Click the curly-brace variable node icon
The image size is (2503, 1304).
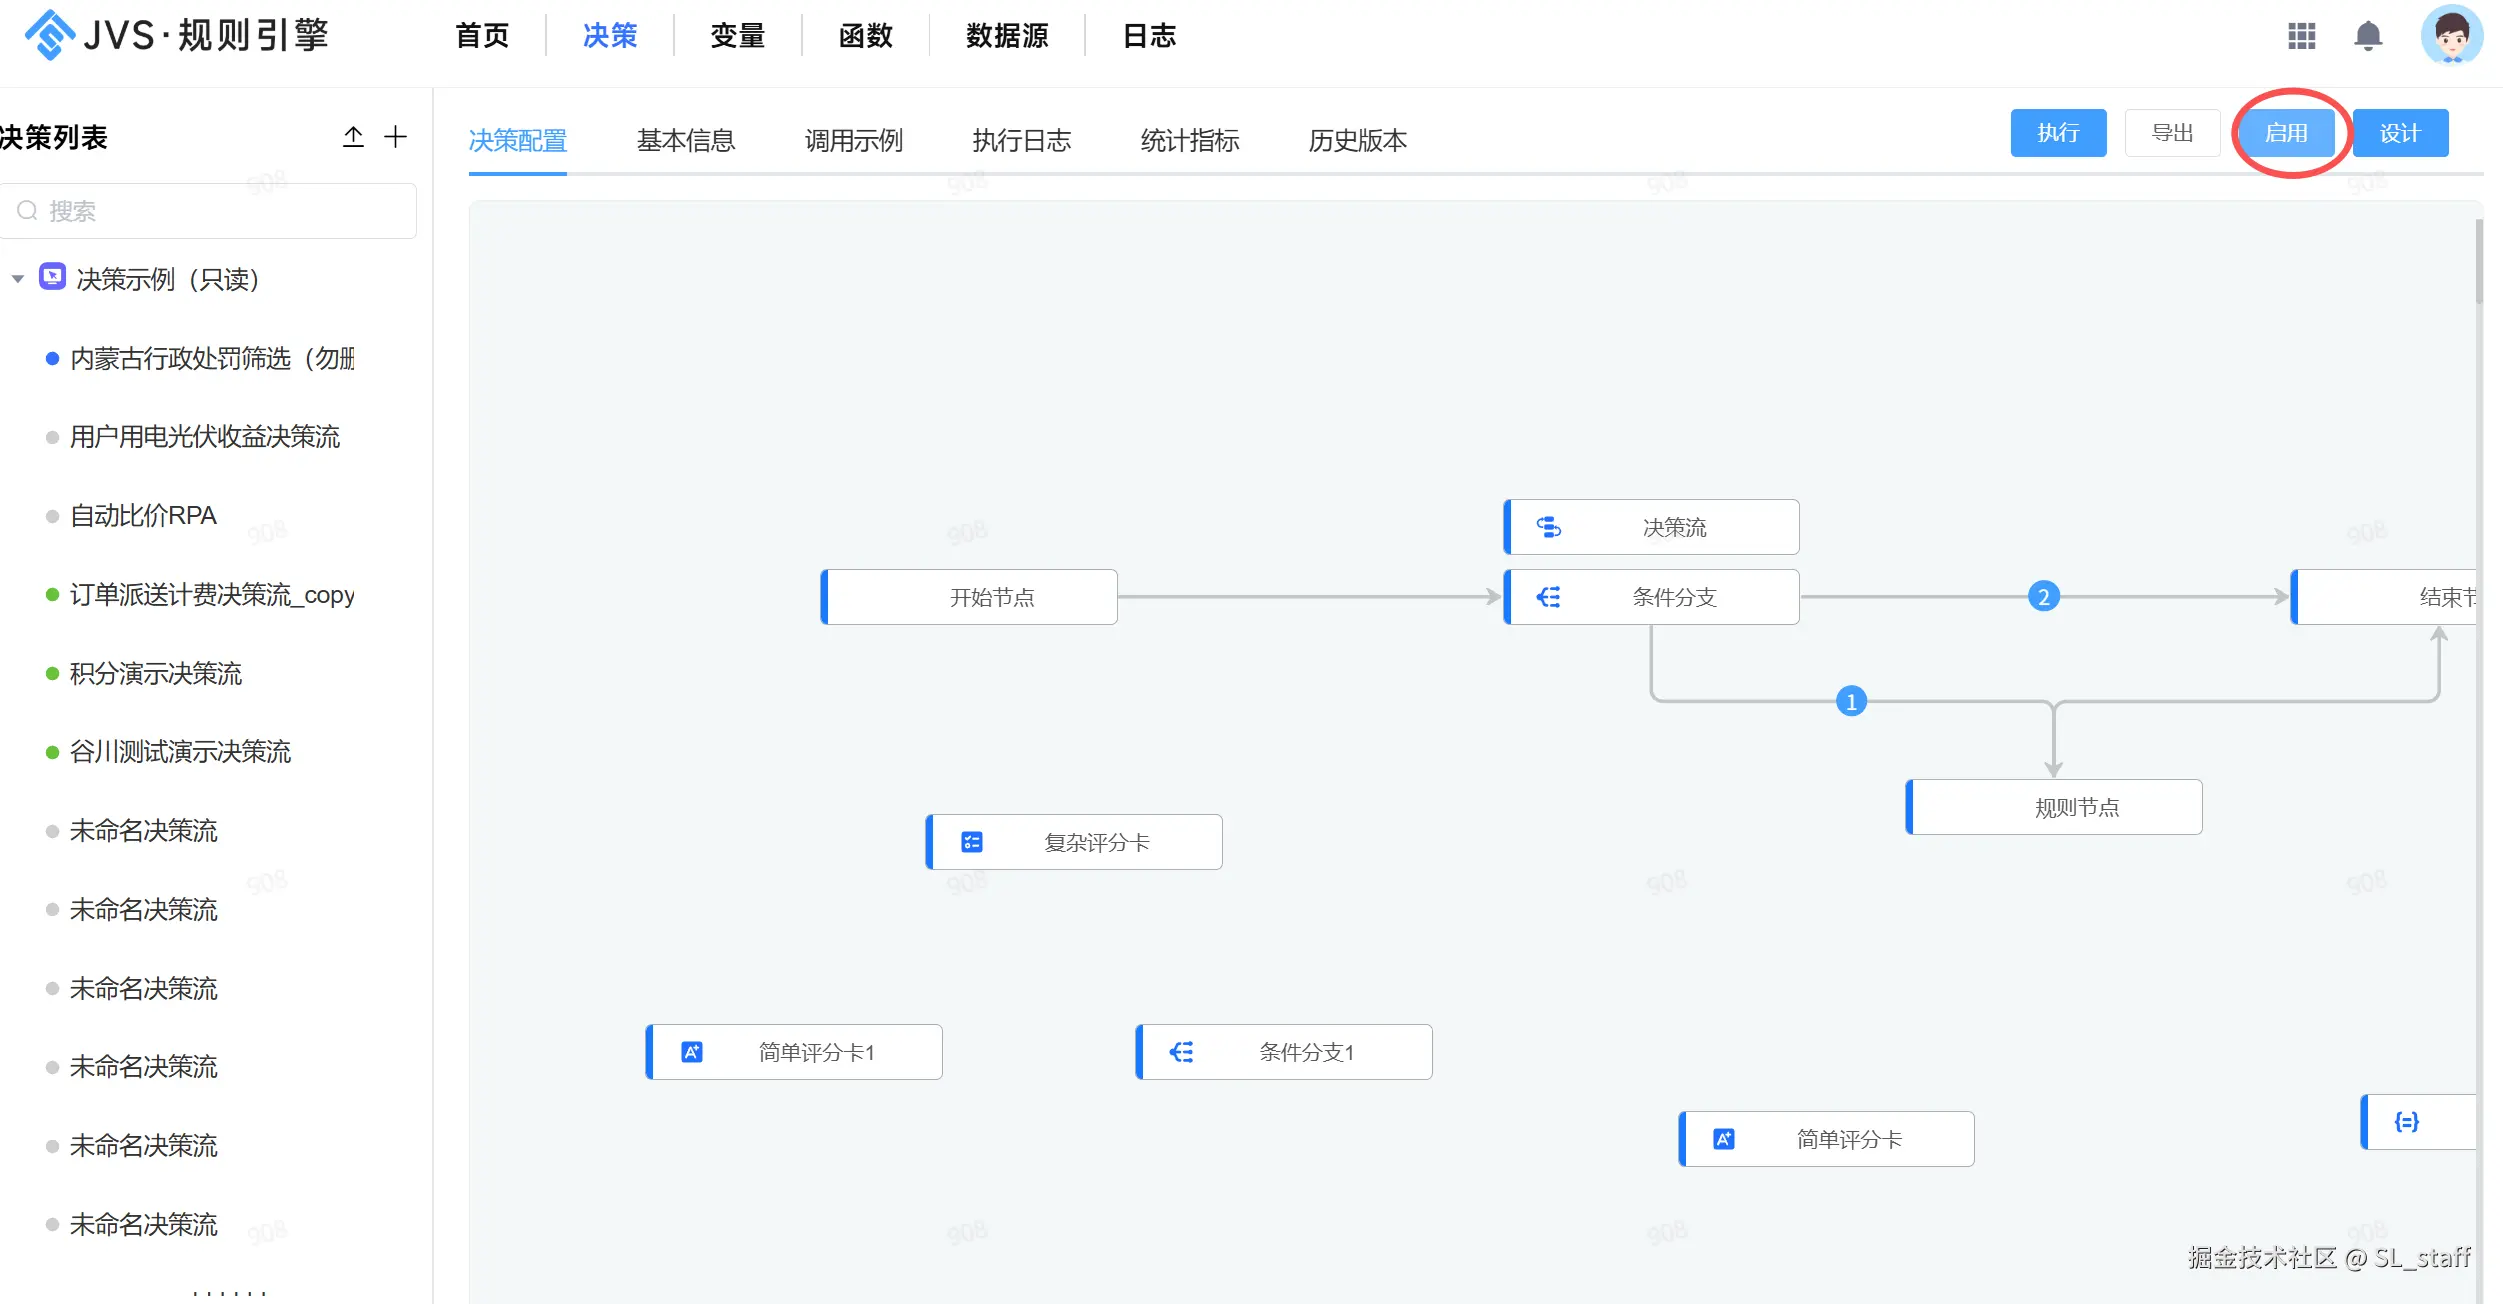coord(2406,1122)
